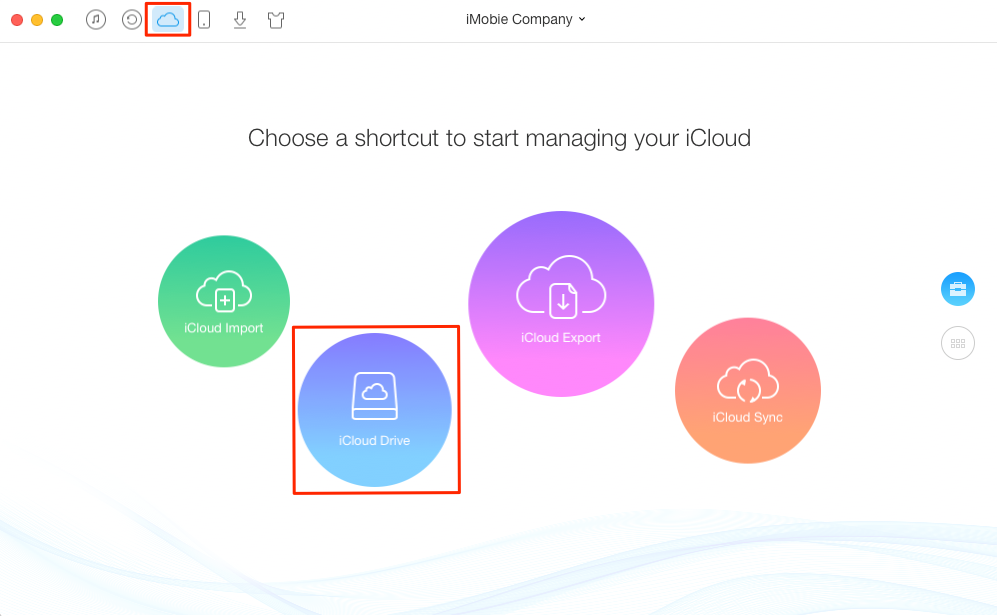The image size is (997, 616).
Task: Open the iTunes backup restore icon
Action: (x=132, y=20)
